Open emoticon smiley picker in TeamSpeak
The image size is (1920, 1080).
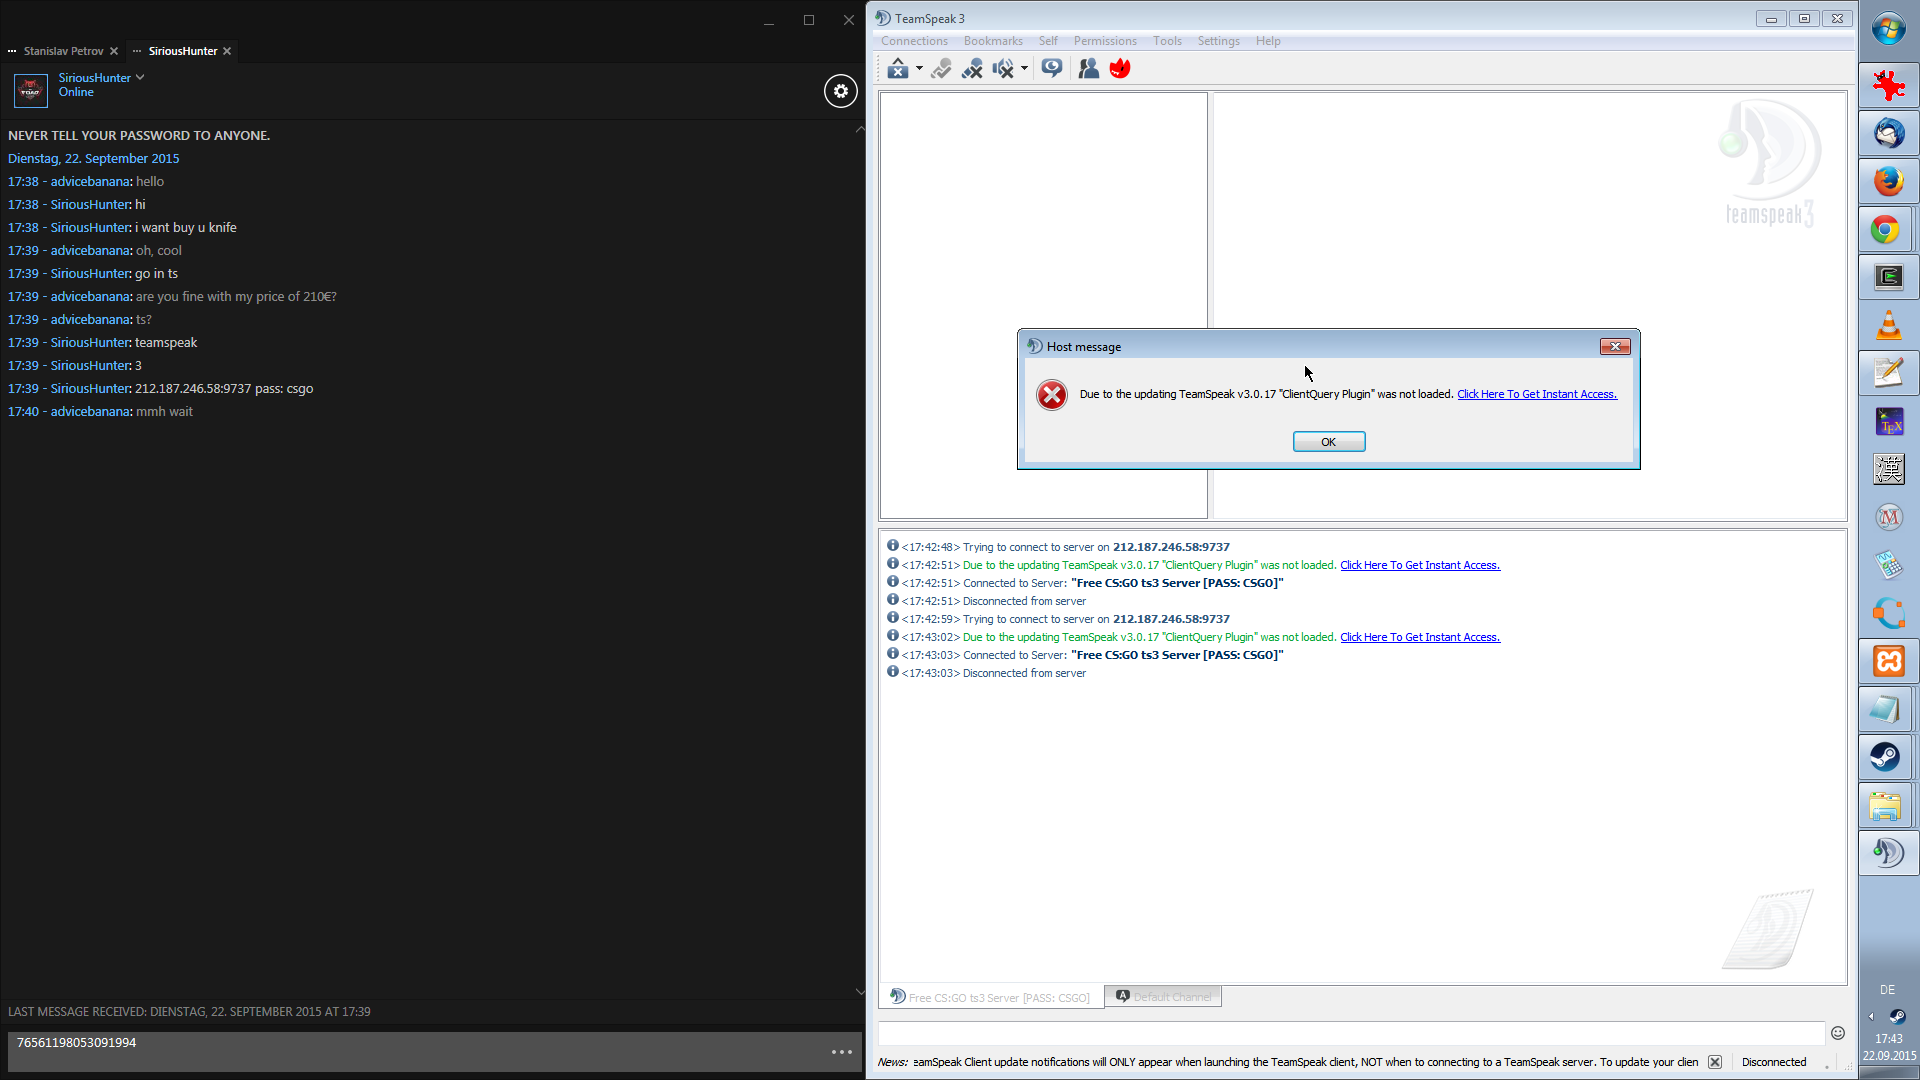(x=1837, y=1033)
